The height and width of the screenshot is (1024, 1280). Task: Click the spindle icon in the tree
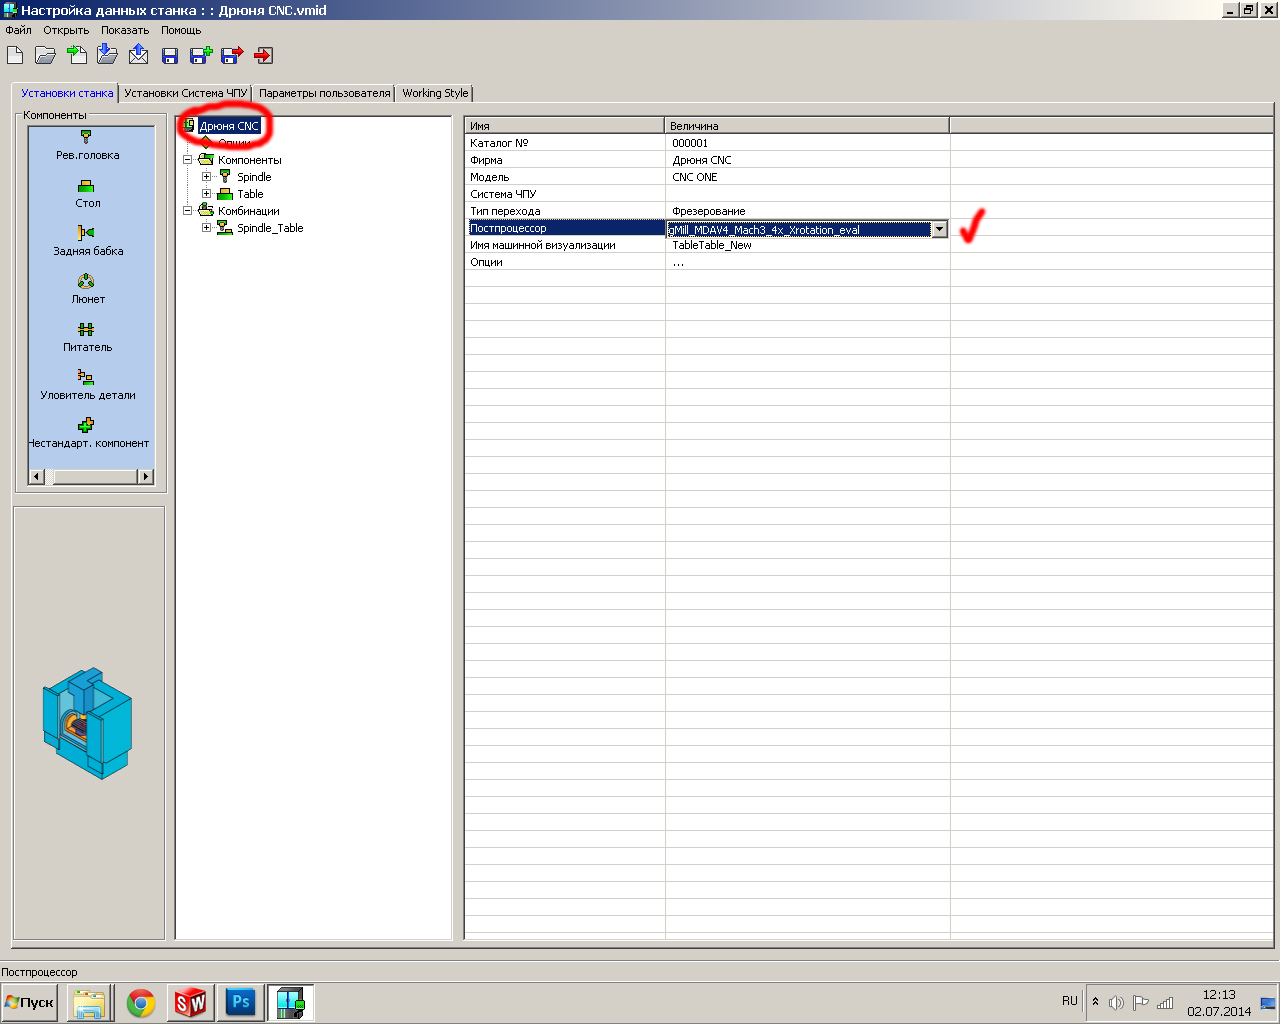tap(225, 177)
